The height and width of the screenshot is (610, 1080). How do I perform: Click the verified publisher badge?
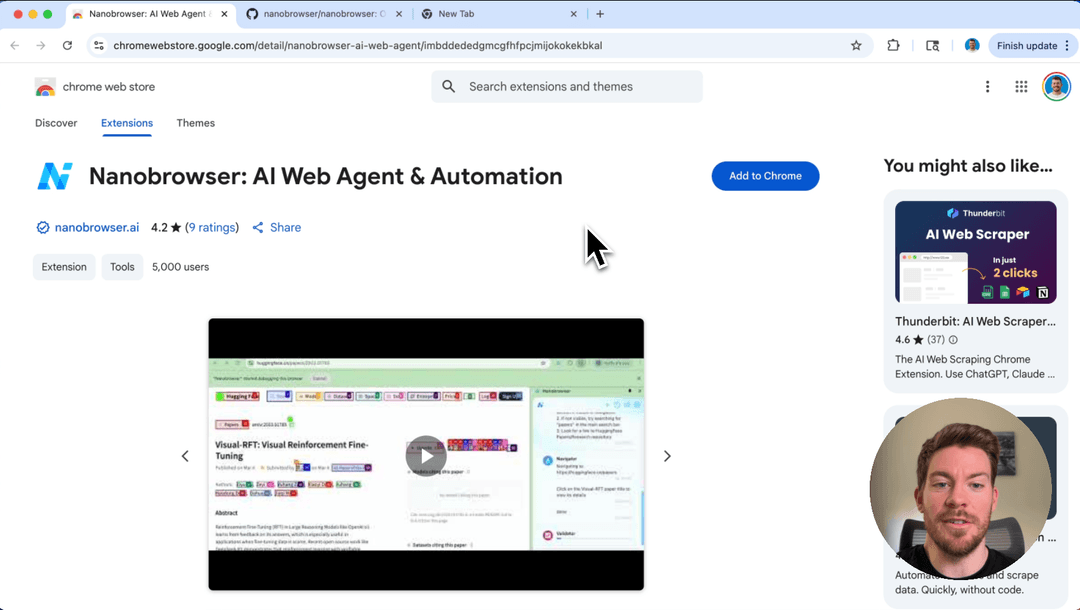[43, 227]
